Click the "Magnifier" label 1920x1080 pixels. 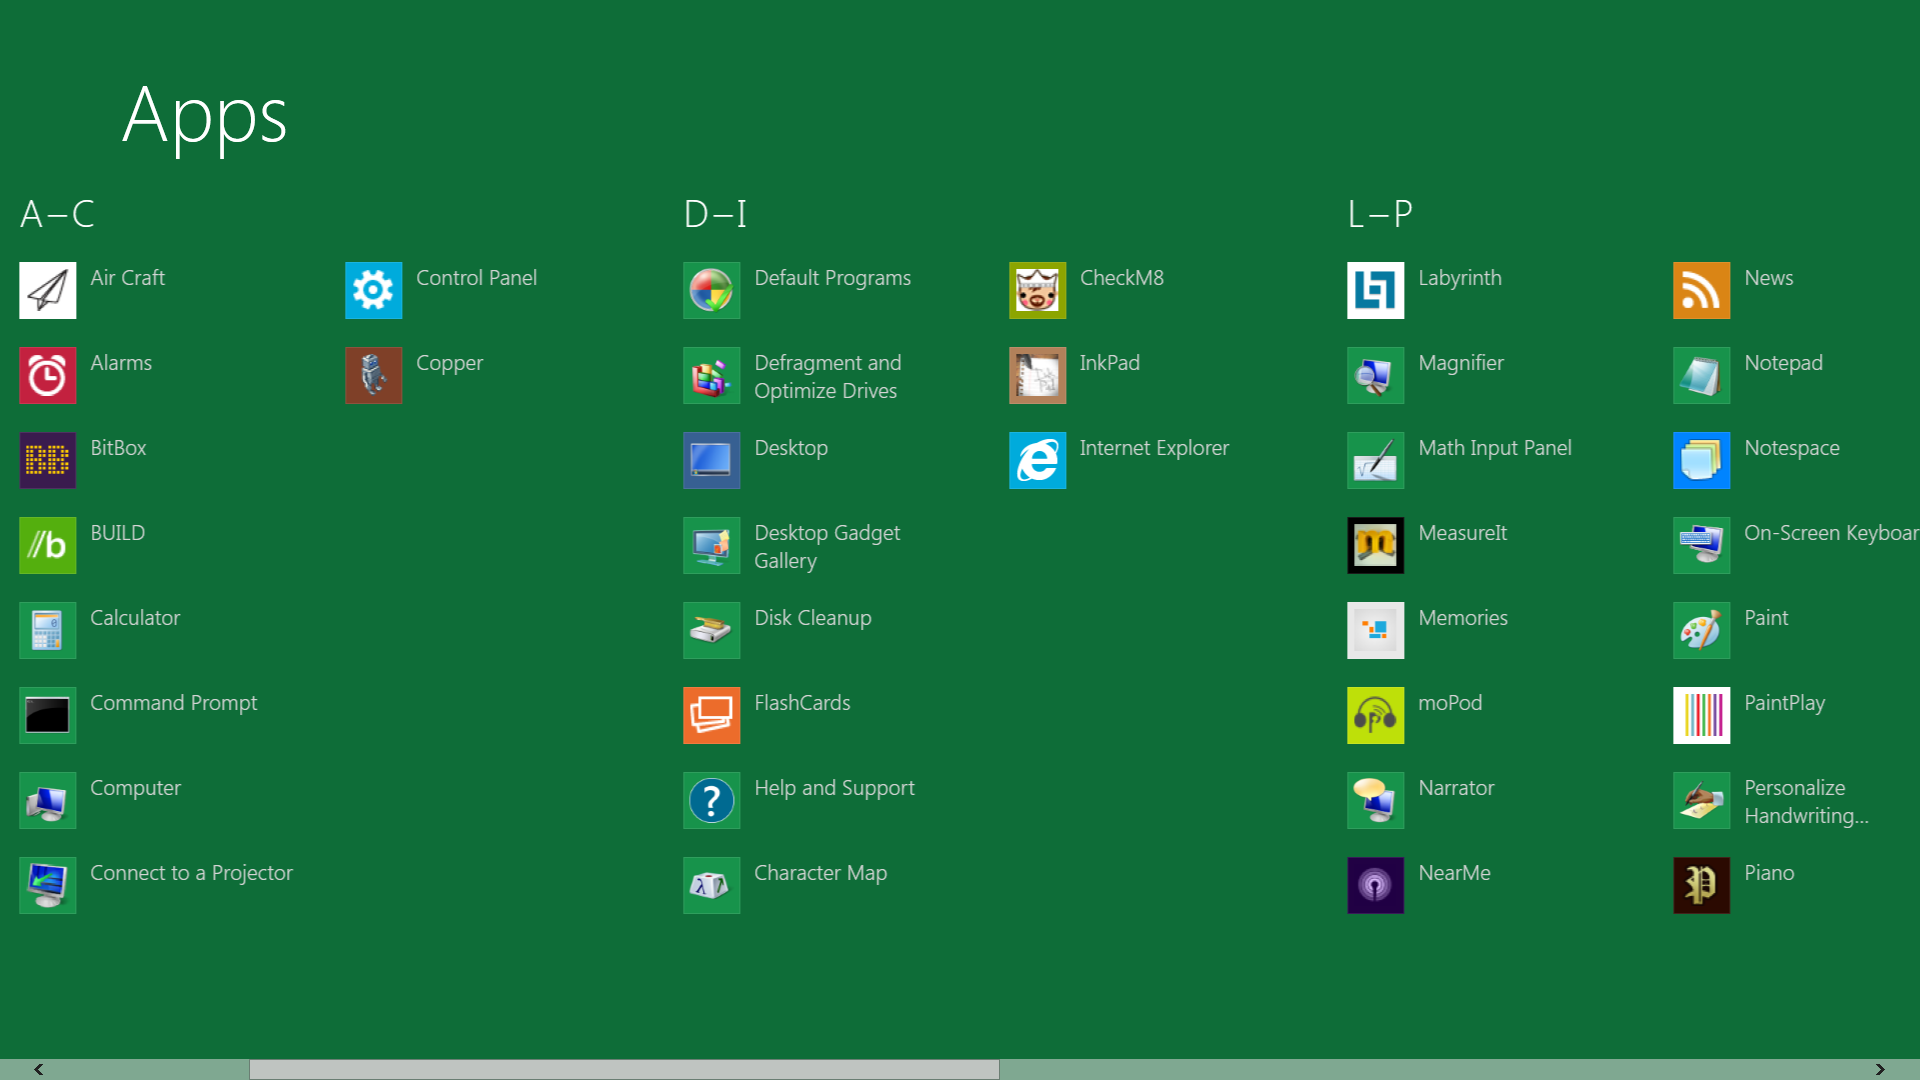[x=1461, y=363]
